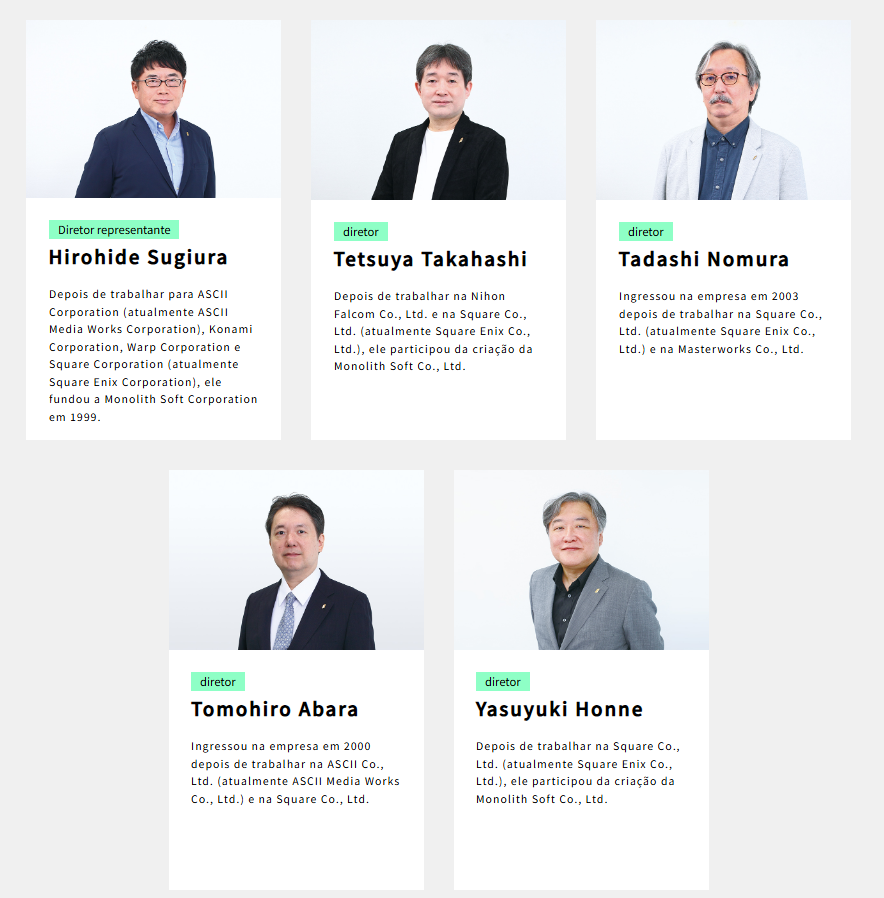This screenshot has width=884, height=898.
Task: Select the Tomohiro Abara name heading
Action: (274, 710)
